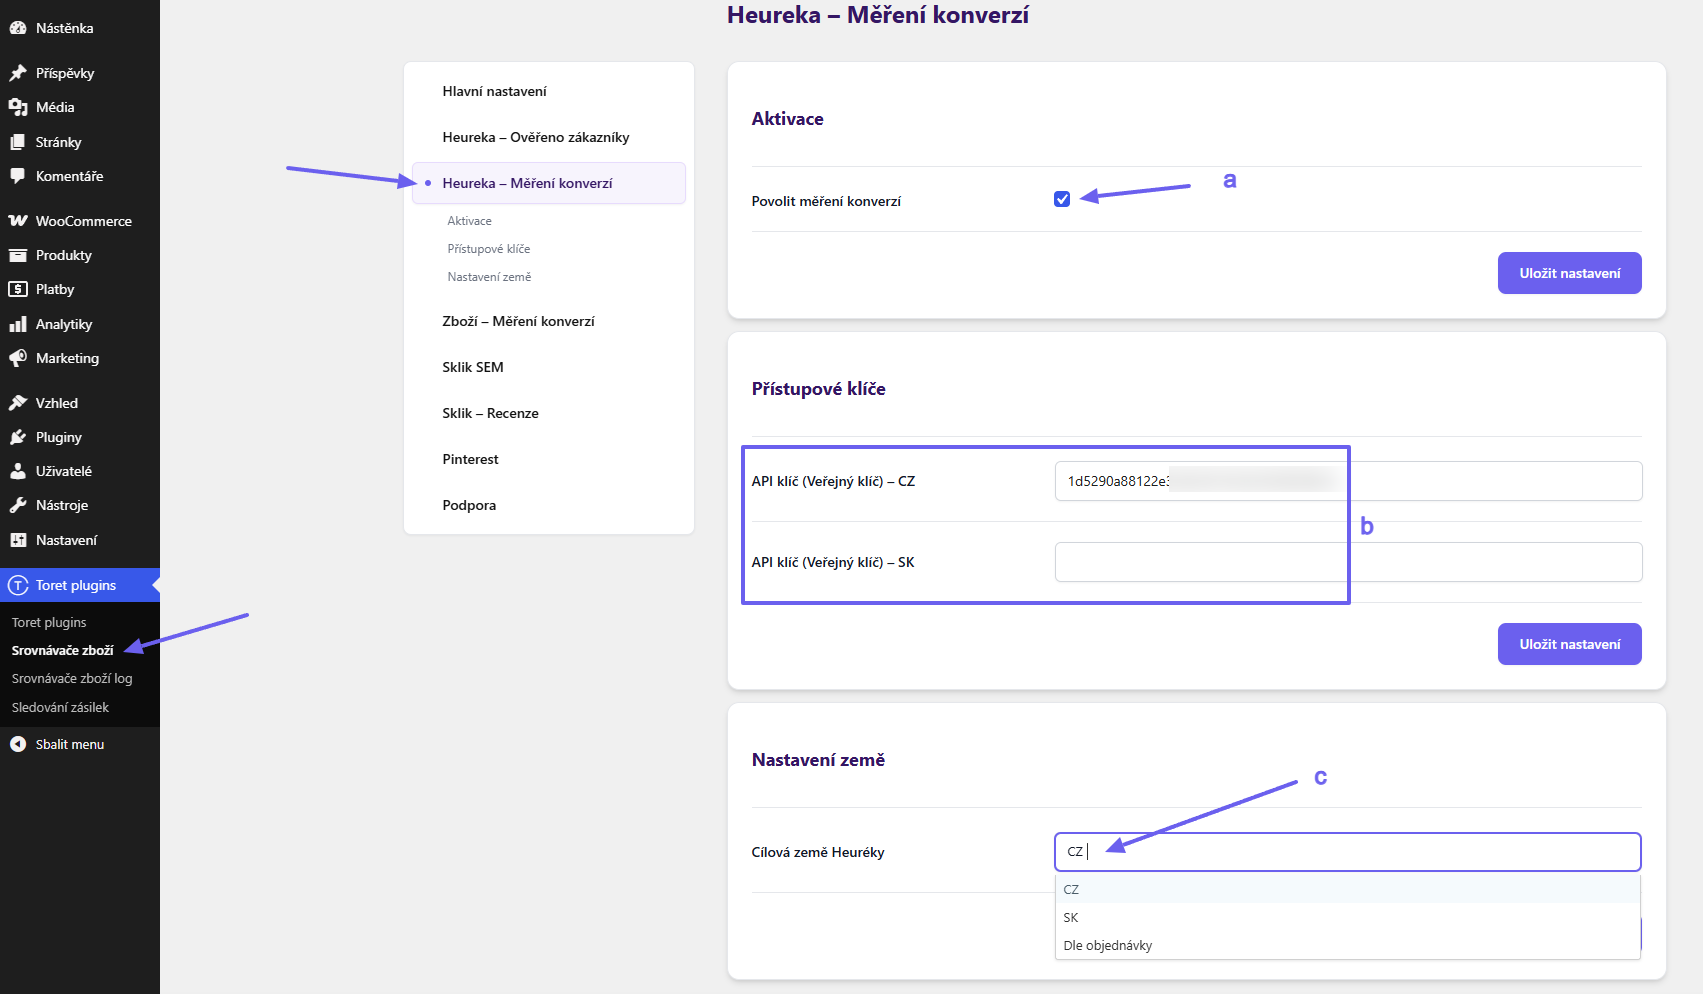This screenshot has width=1703, height=994.
Task: Open the Cílová země Heuréky combo box
Action: tap(1348, 852)
